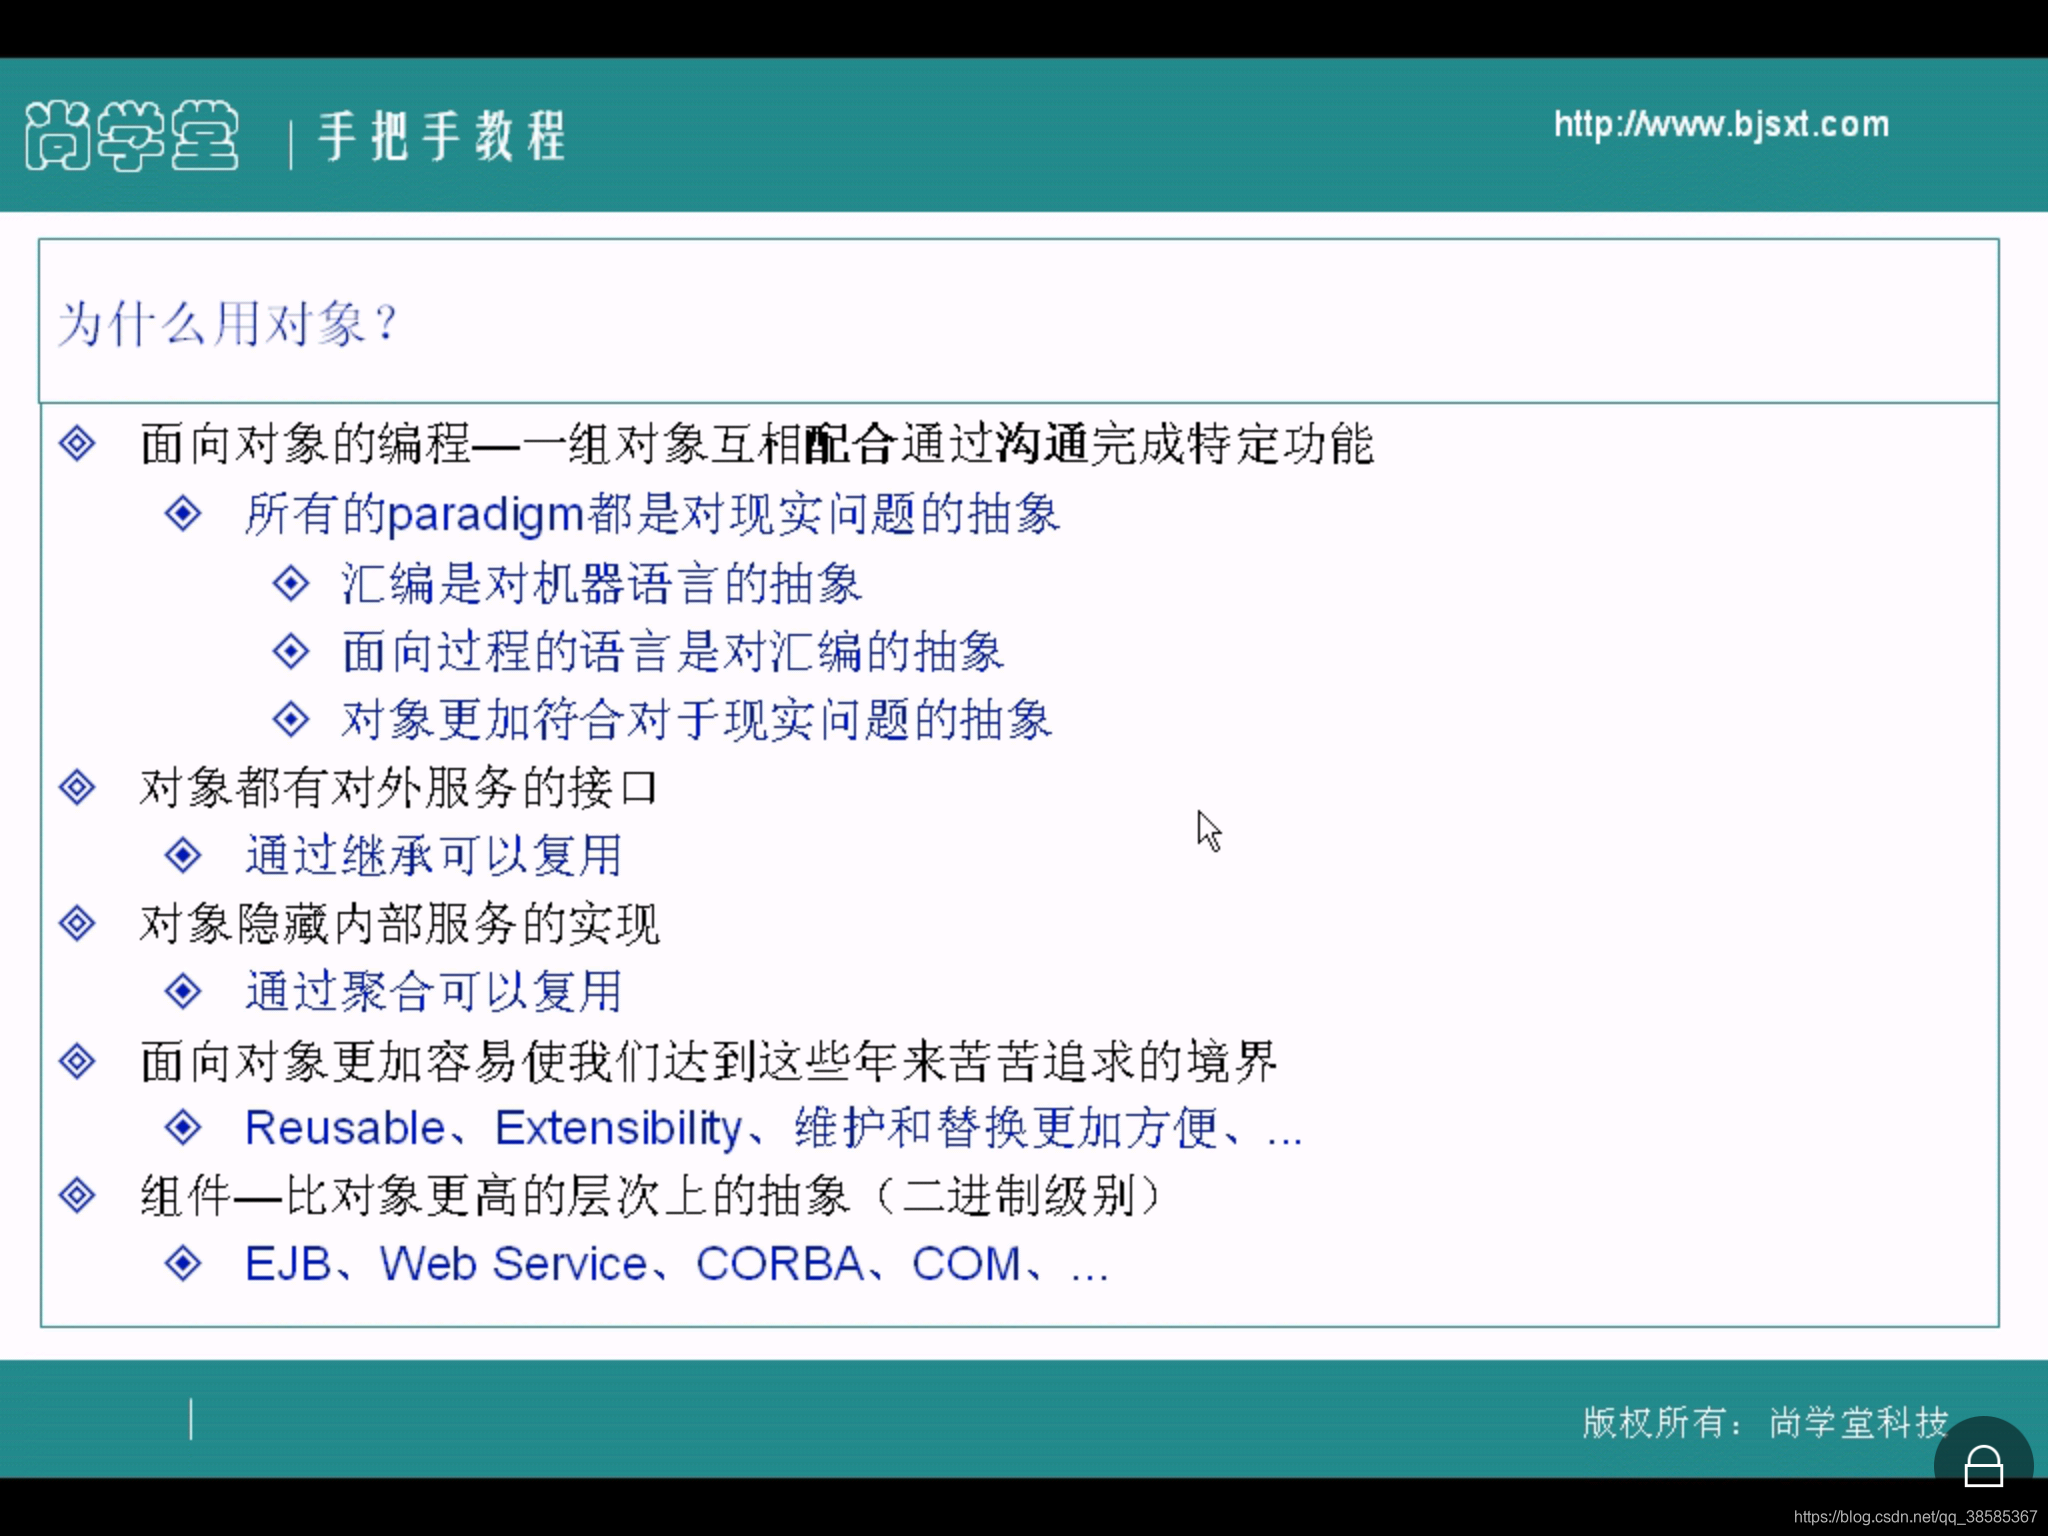The width and height of the screenshot is (2048, 1536).
Task: Click the 对象更加符合对于现实问题的抽象 text
Action: click(696, 720)
